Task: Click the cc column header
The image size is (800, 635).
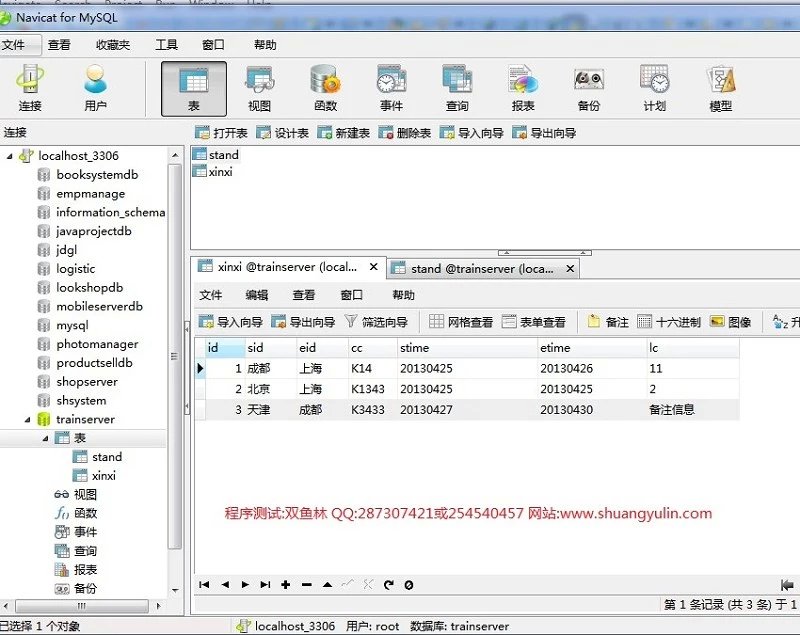Action: pos(373,348)
